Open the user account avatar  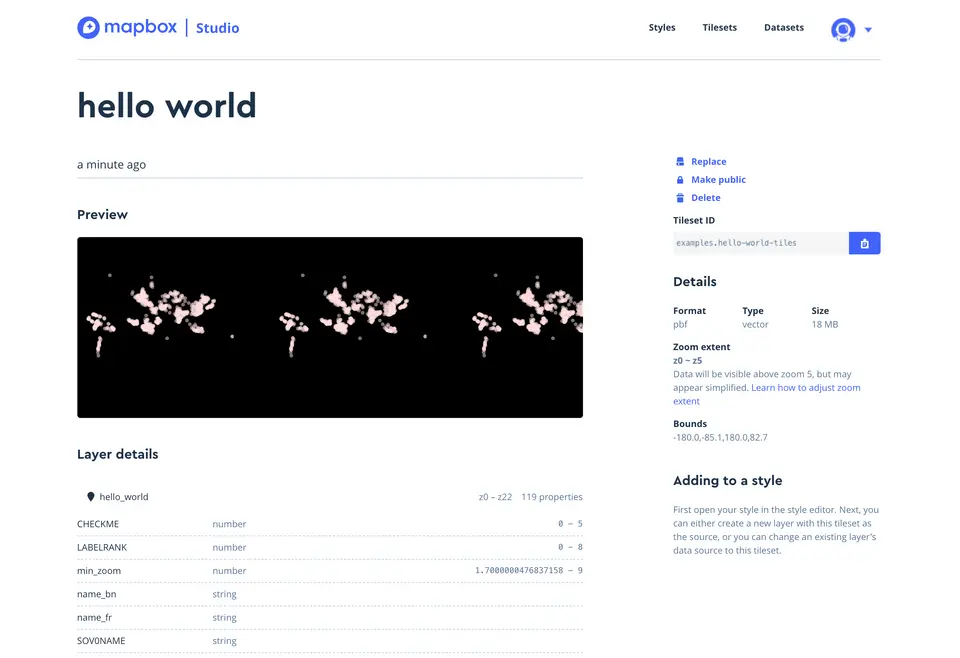[x=843, y=29]
